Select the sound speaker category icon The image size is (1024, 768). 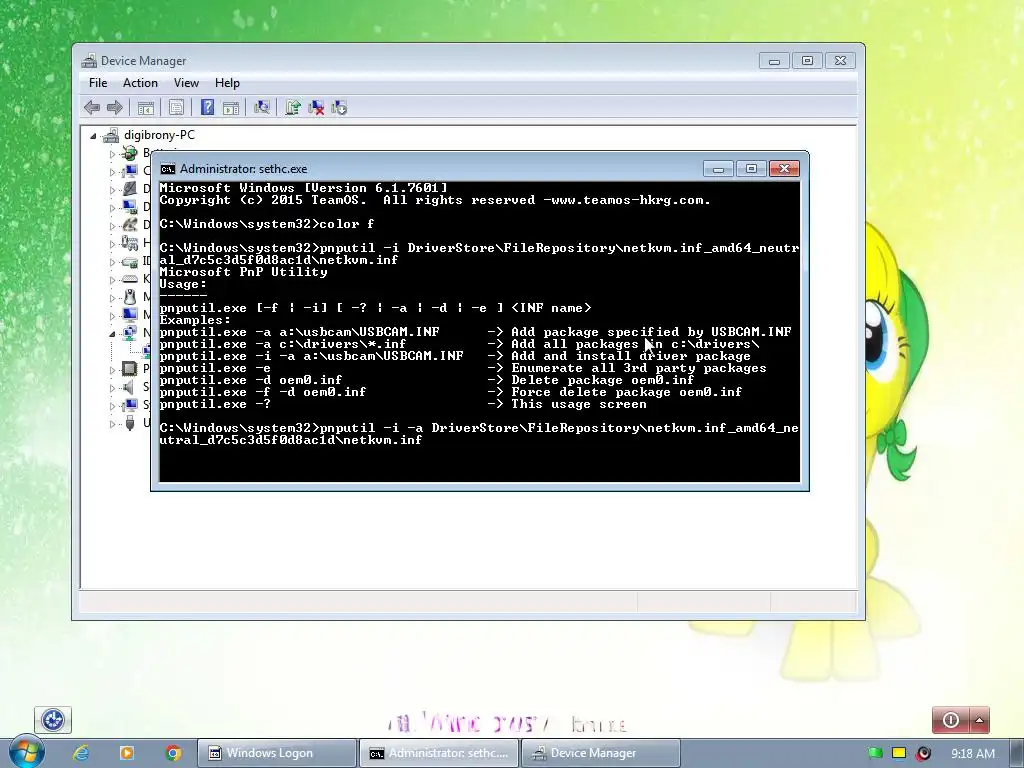[130, 387]
